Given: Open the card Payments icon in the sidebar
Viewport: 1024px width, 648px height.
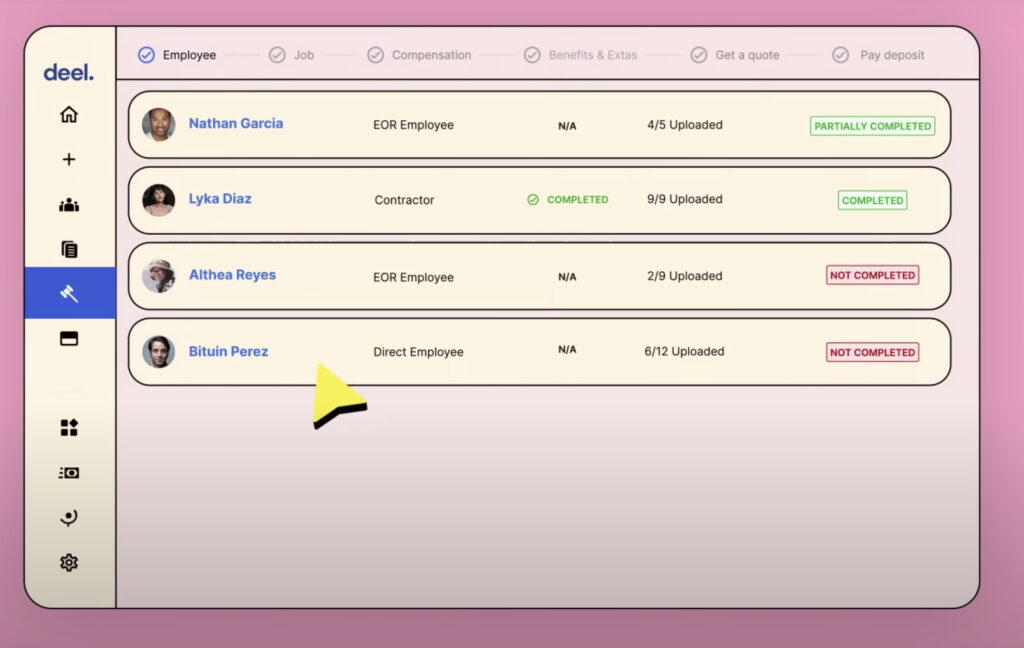Looking at the screenshot, I should click(69, 339).
